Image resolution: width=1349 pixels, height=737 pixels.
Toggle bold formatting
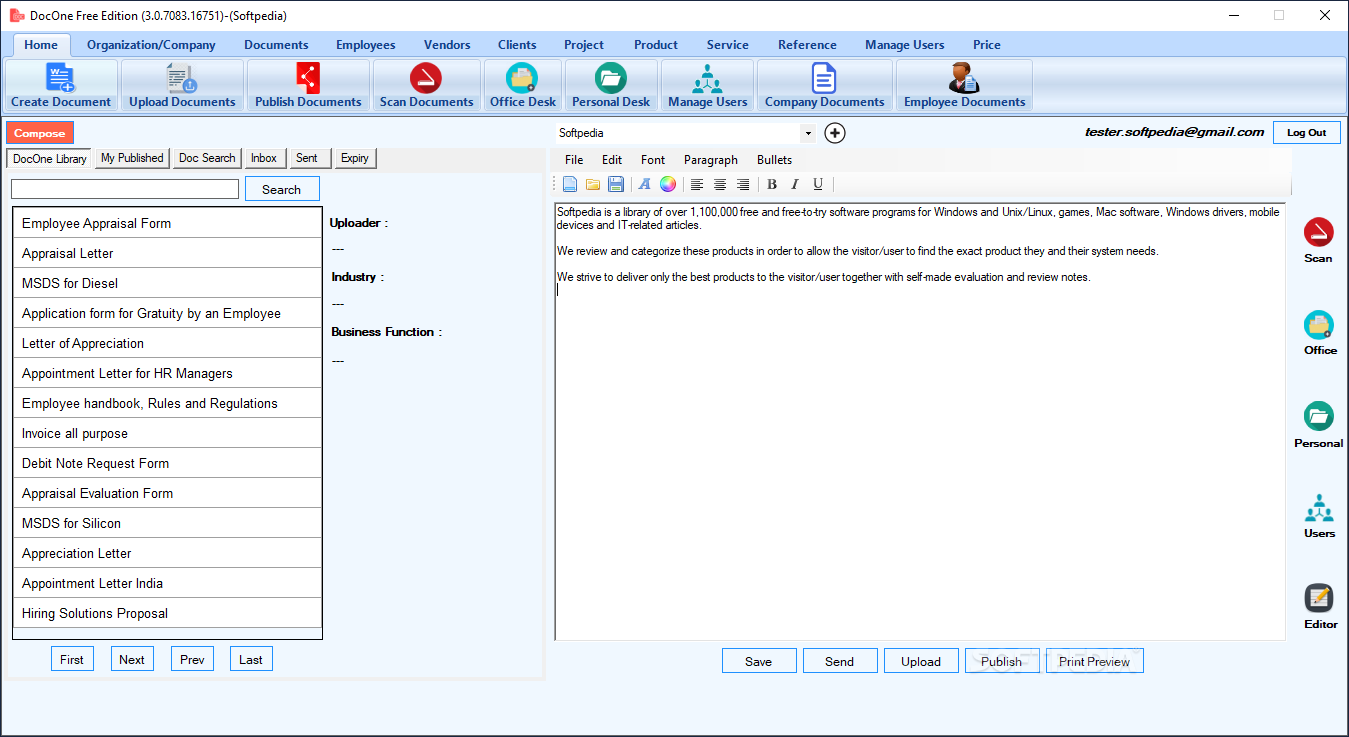click(772, 184)
